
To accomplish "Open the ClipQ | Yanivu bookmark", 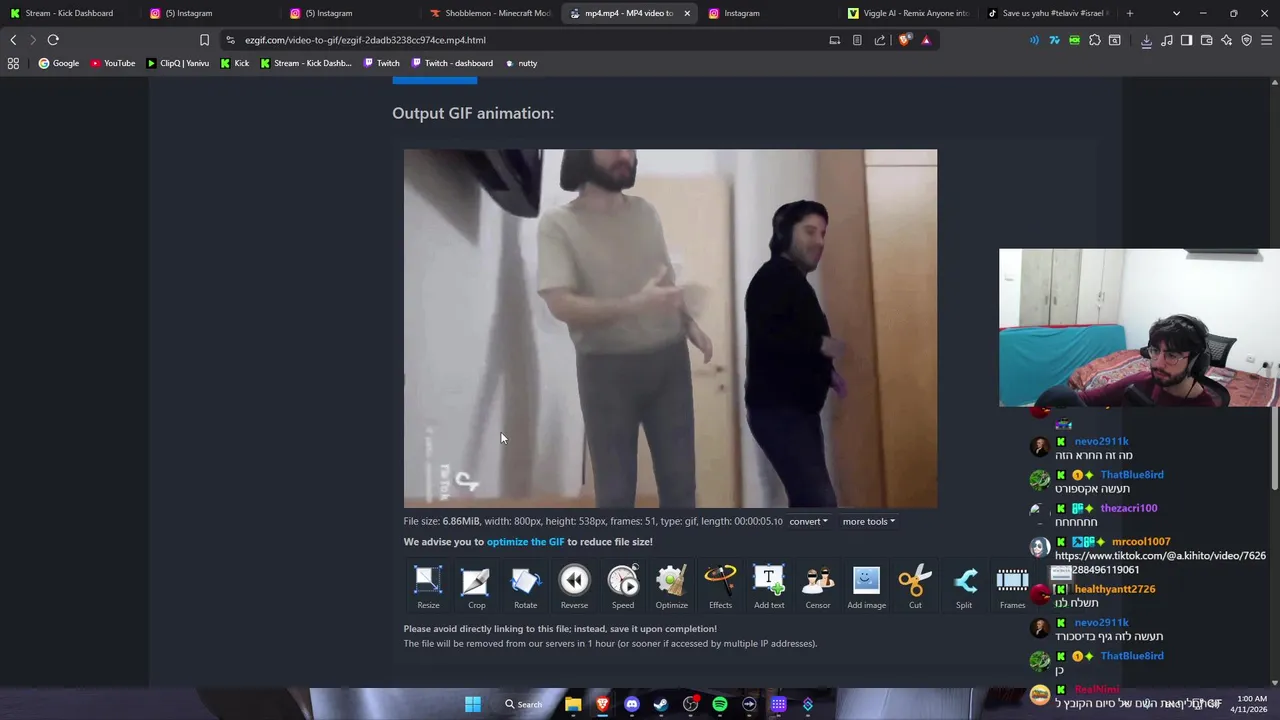I will (178, 63).
